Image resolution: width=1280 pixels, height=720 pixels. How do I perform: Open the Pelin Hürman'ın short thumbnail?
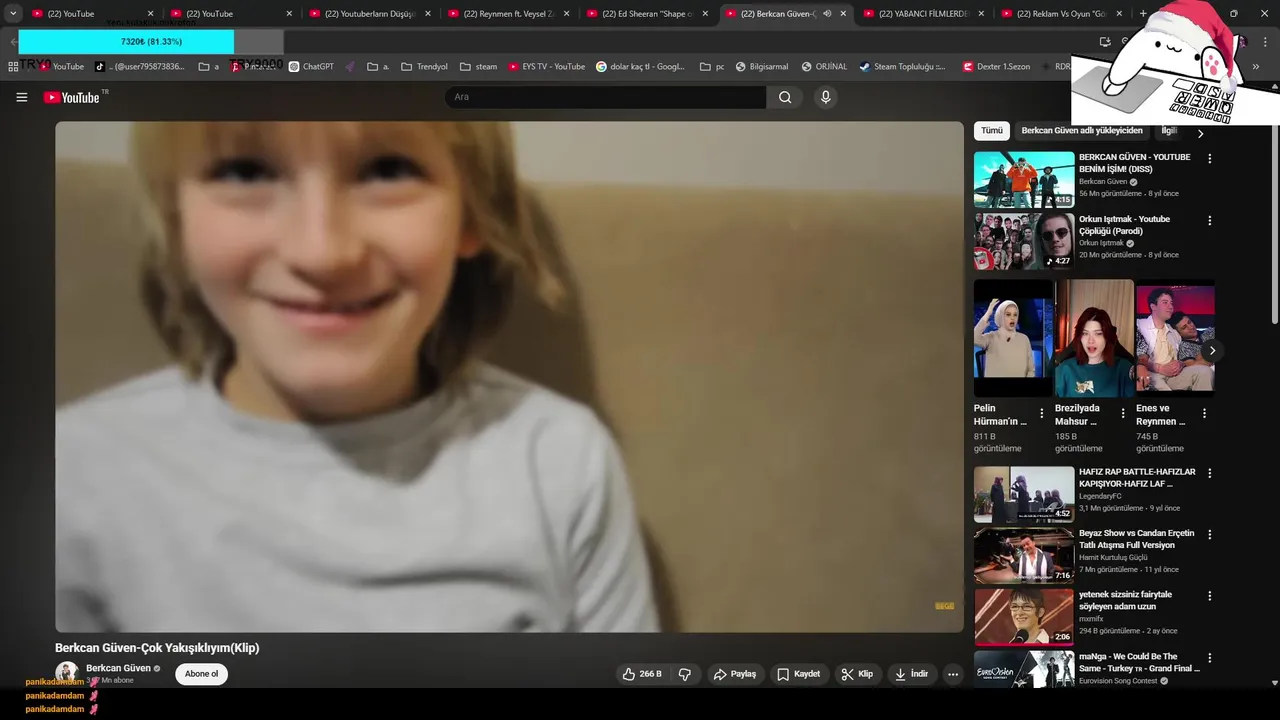point(1013,337)
